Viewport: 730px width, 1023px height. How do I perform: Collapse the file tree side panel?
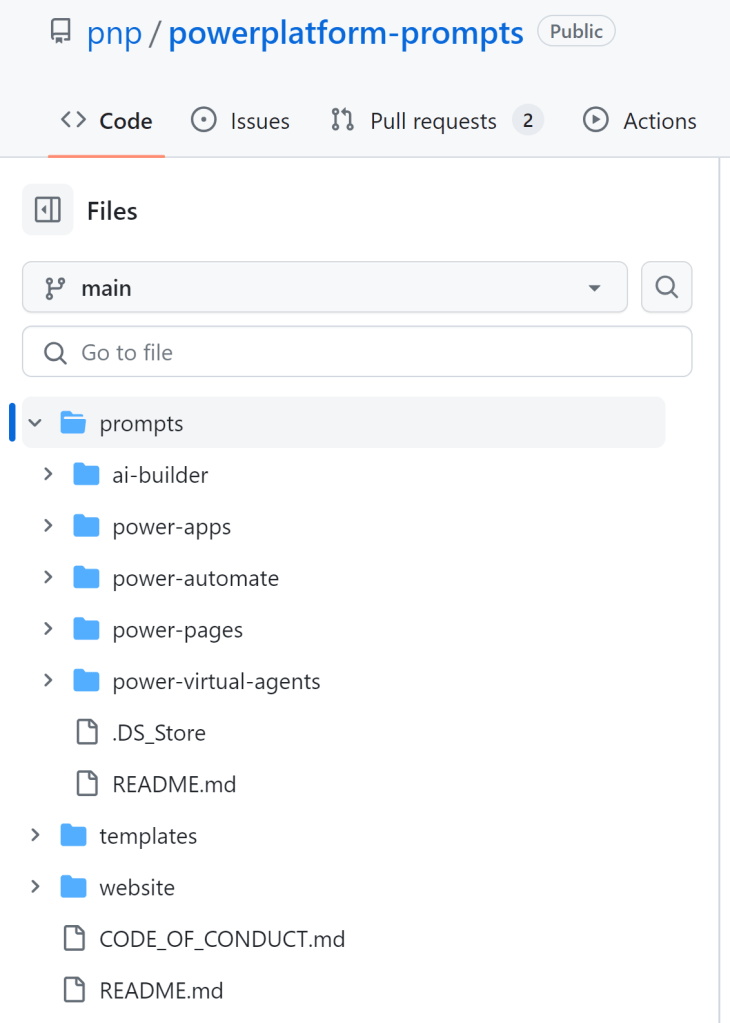click(x=48, y=210)
